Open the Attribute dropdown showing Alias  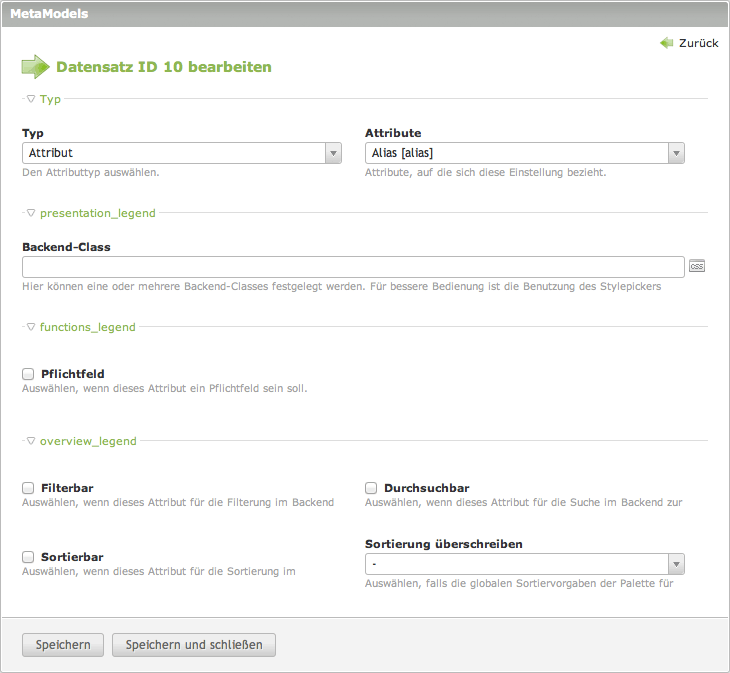(x=525, y=153)
